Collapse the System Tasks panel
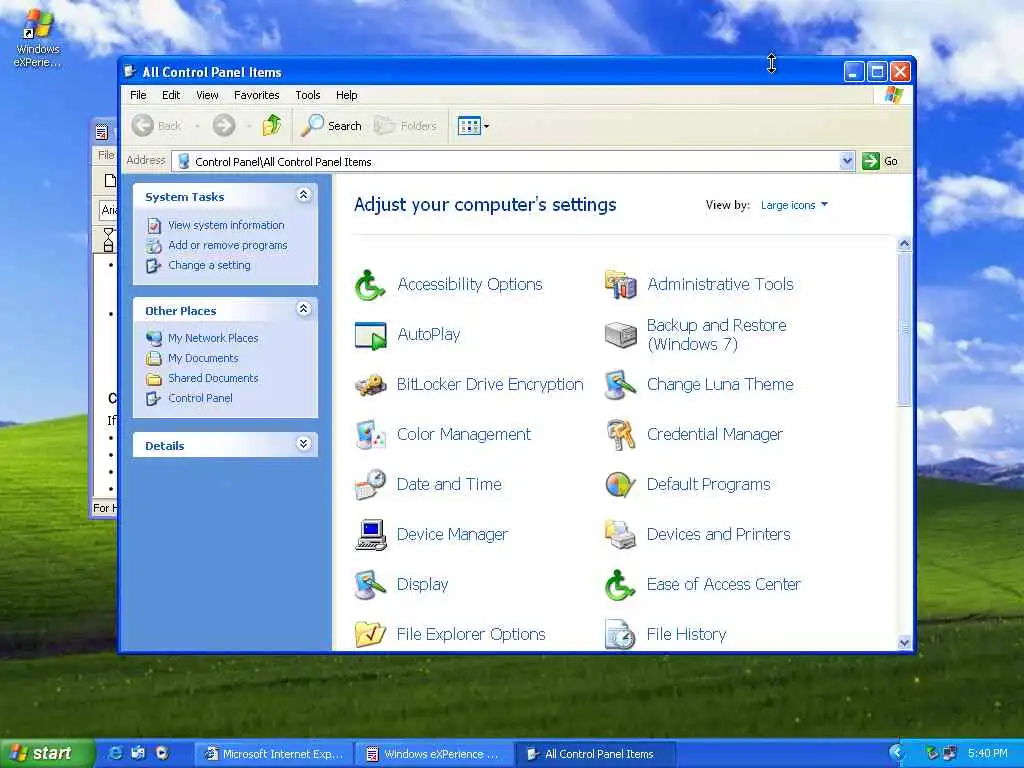 [304, 195]
